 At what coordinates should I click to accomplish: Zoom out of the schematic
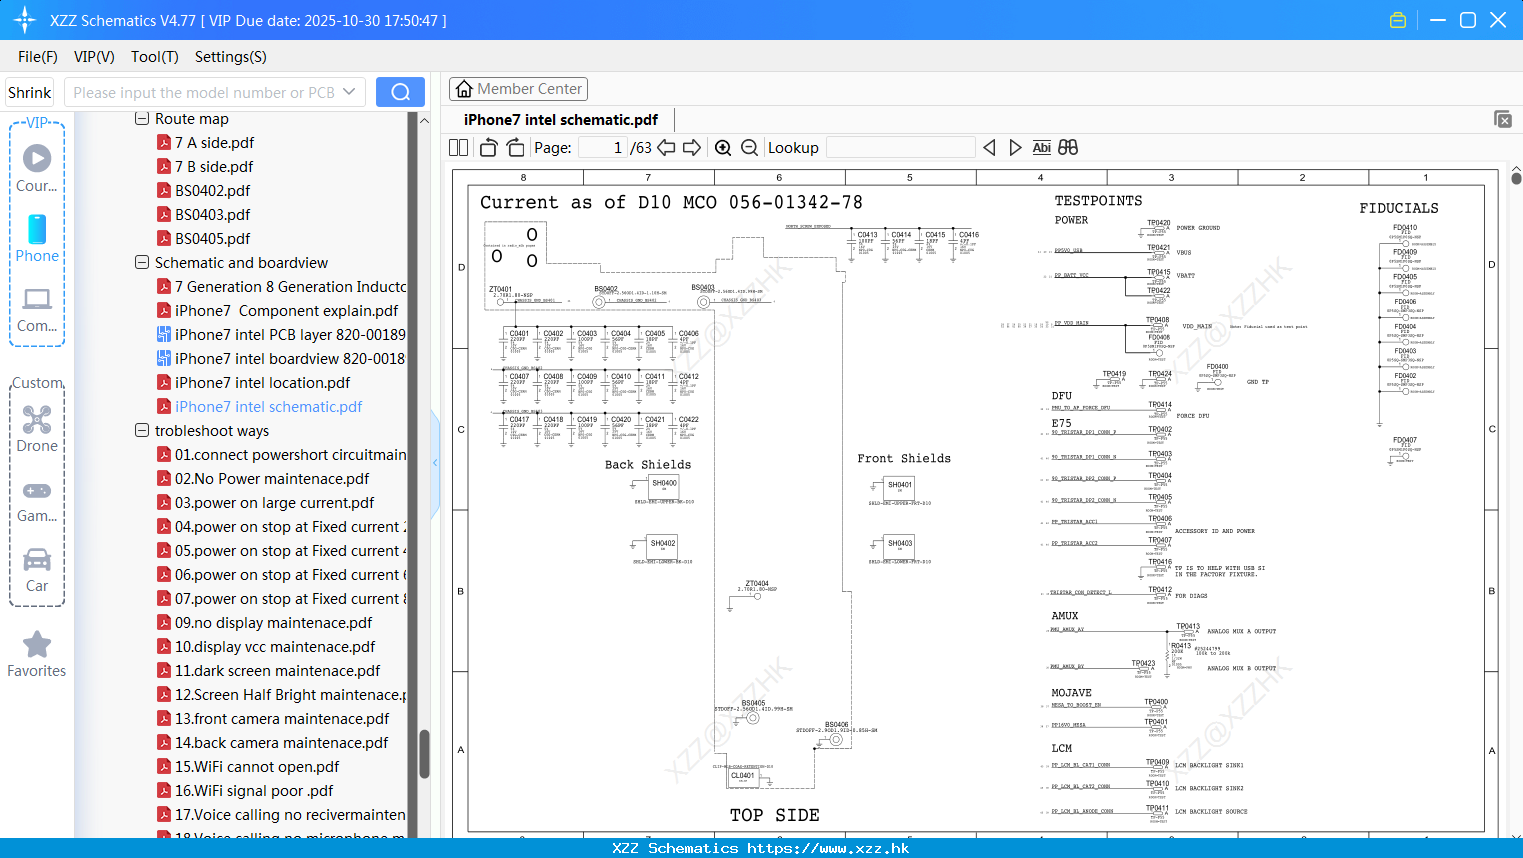click(x=749, y=148)
